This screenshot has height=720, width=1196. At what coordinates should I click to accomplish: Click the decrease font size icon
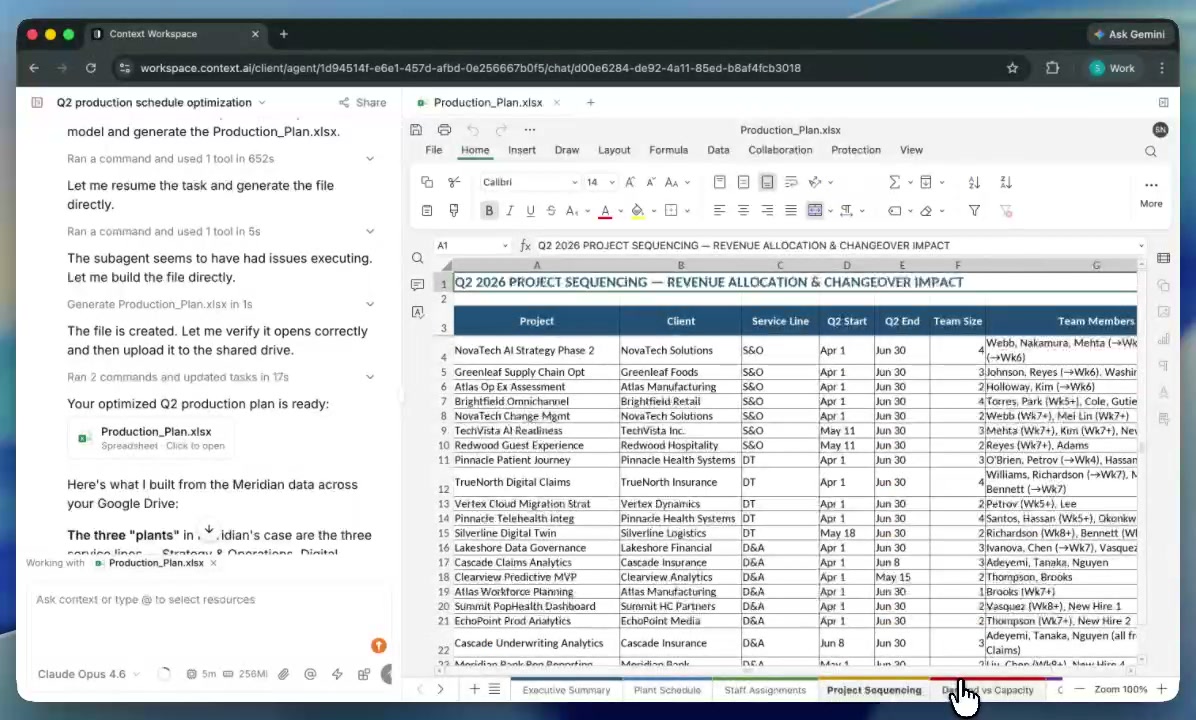coord(651,182)
